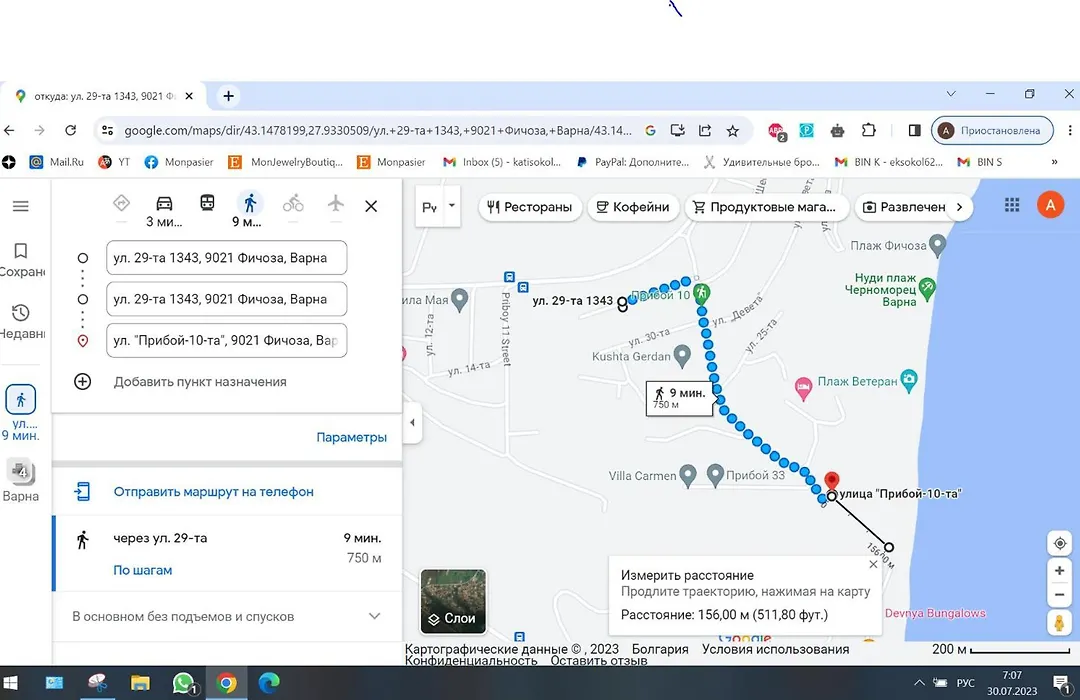Open Windows Start menu
This screenshot has height=700, width=1080.
point(10,683)
